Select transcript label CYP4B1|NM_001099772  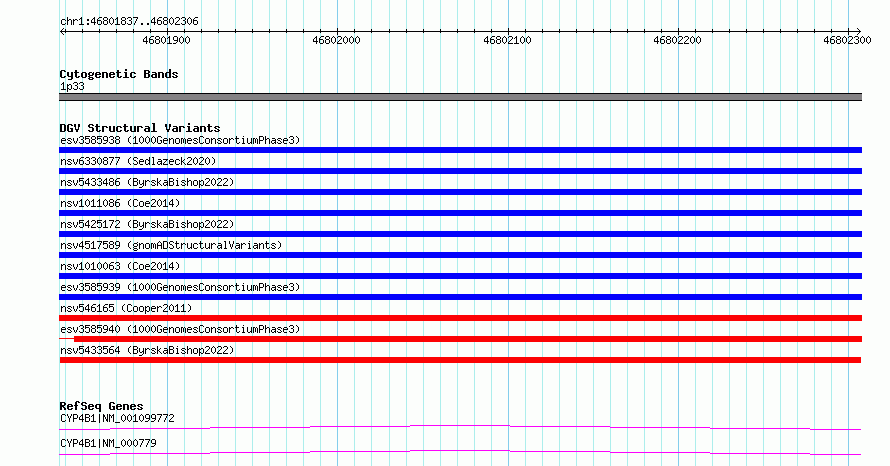tap(117, 418)
